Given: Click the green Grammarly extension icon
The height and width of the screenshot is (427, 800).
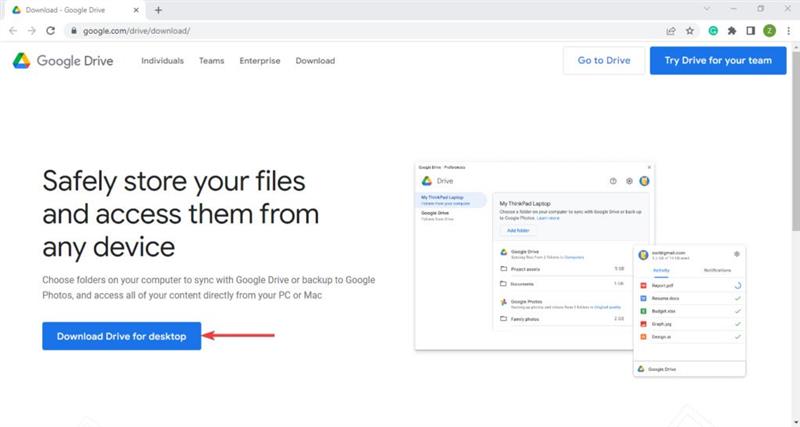Looking at the screenshot, I should [712, 31].
